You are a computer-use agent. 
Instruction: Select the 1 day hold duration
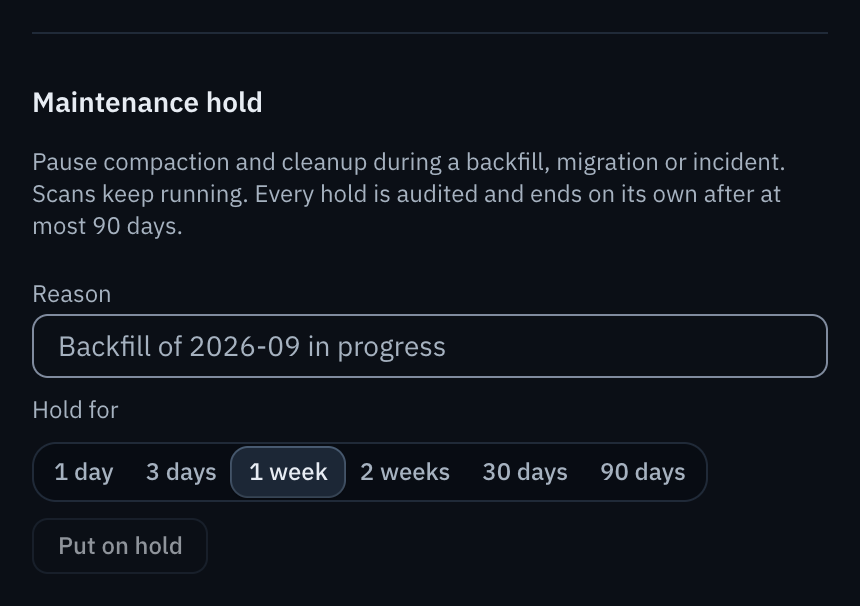coord(84,472)
